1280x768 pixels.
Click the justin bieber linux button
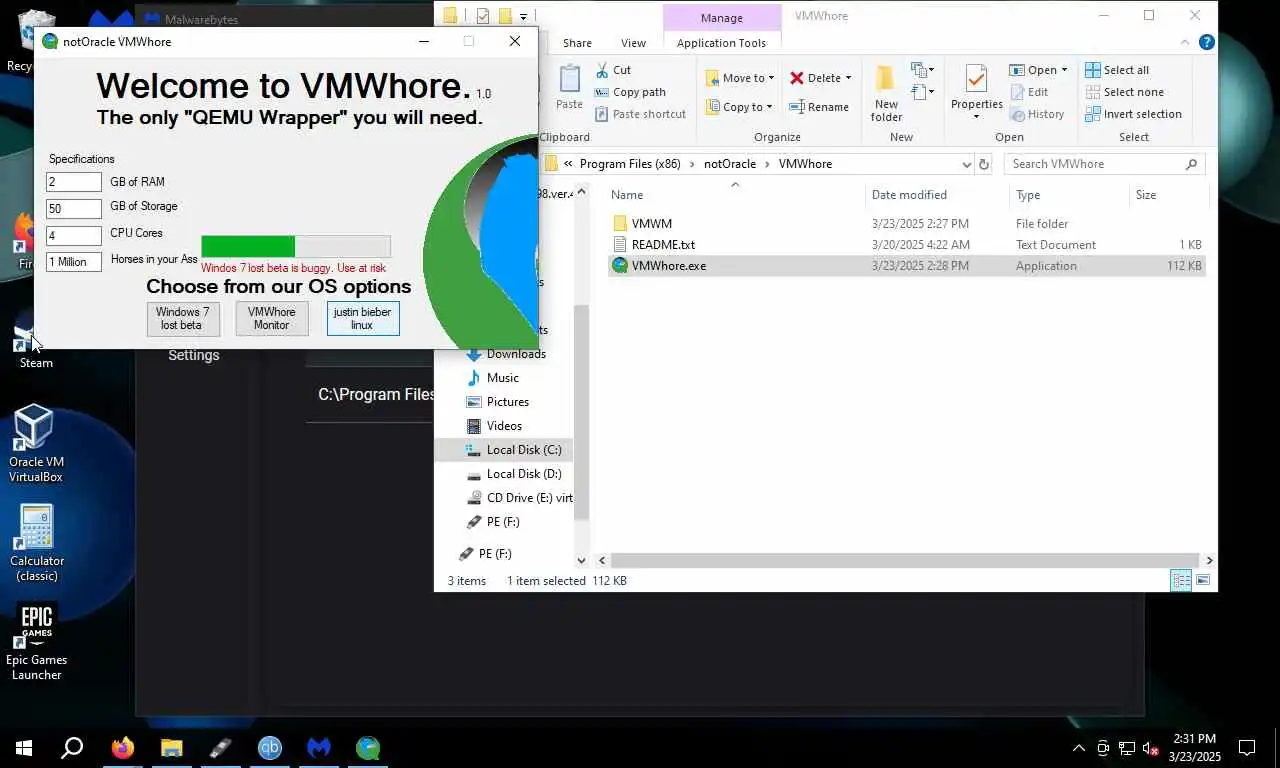tap(362, 318)
